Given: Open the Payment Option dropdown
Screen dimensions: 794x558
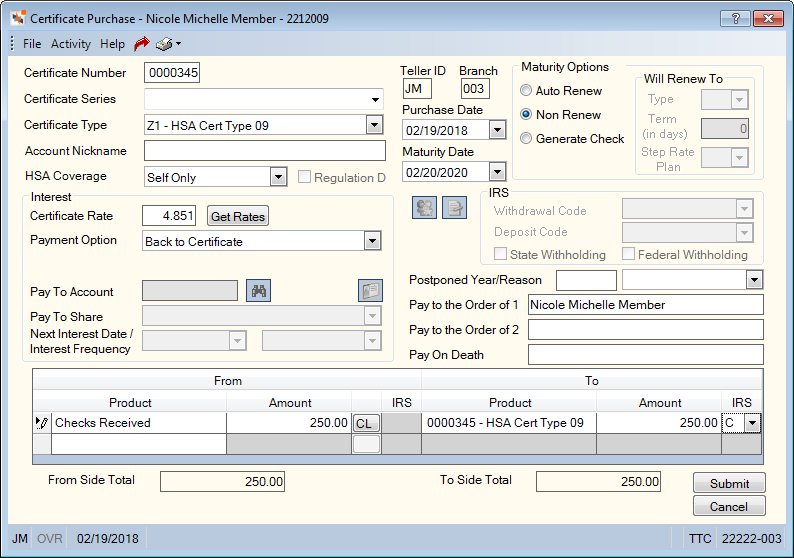Looking at the screenshot, I should pyautogui.click(x=372, y=241).
